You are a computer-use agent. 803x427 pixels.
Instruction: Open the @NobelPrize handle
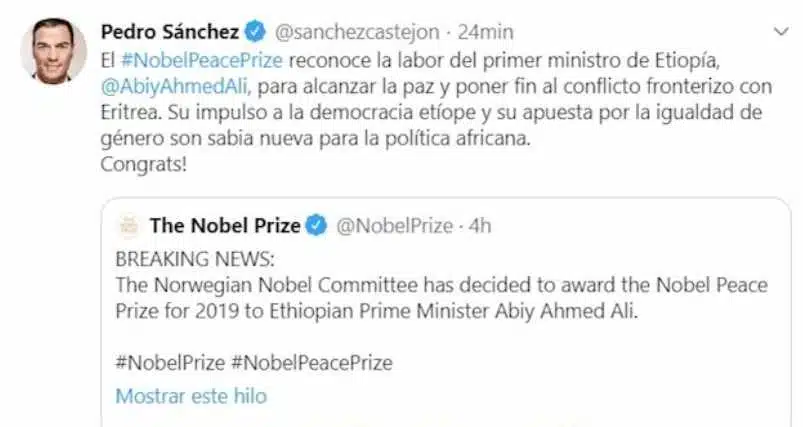(394, 226)
